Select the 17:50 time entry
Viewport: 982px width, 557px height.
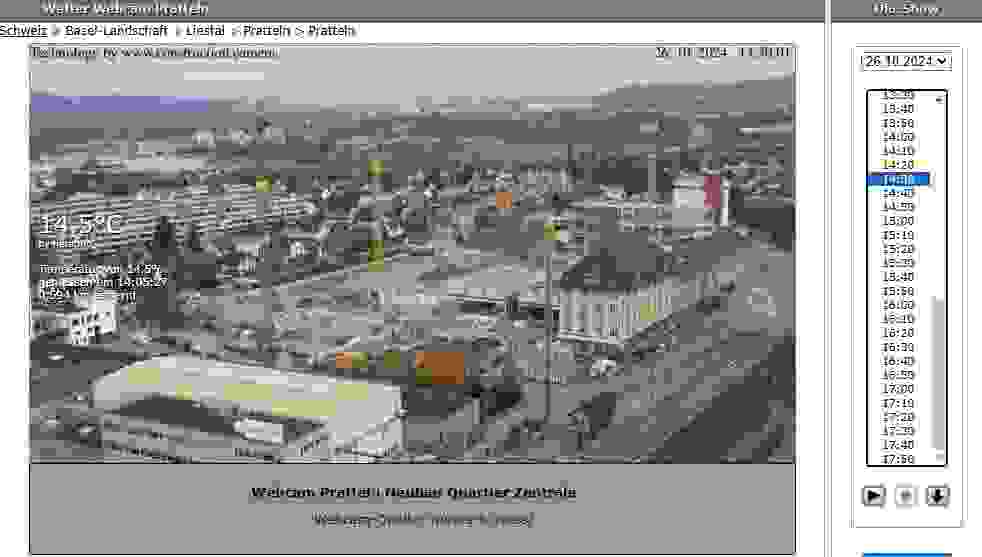click(898, 459)
